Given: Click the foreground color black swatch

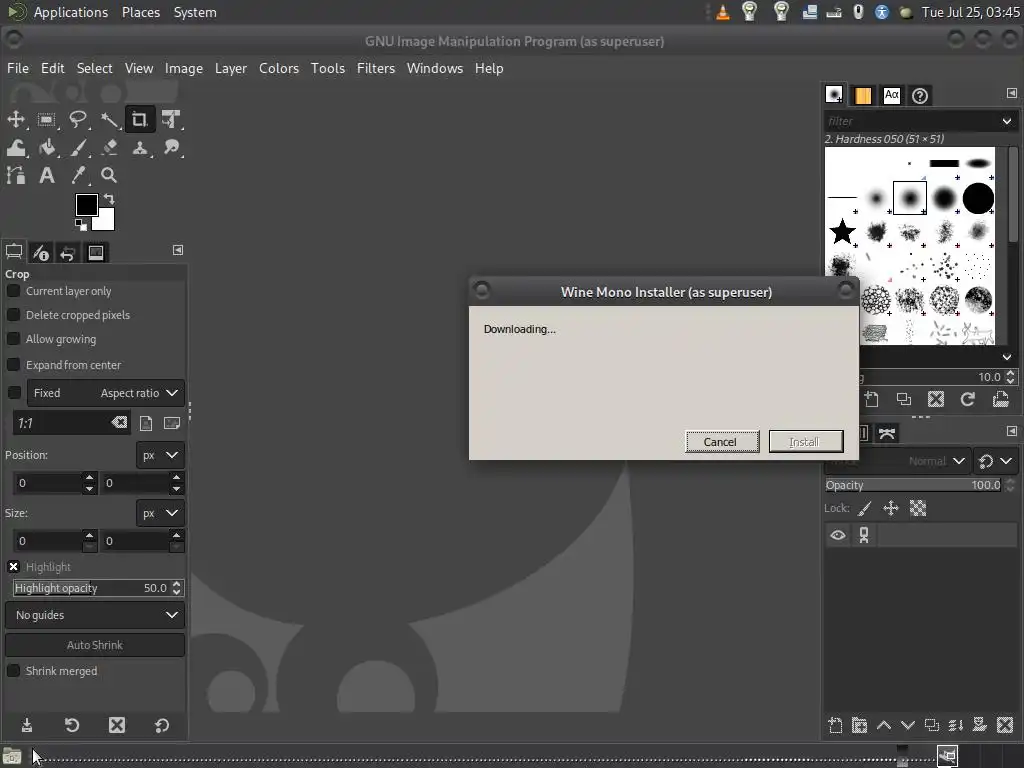Looking at the screenshot, I should (86, 204).
